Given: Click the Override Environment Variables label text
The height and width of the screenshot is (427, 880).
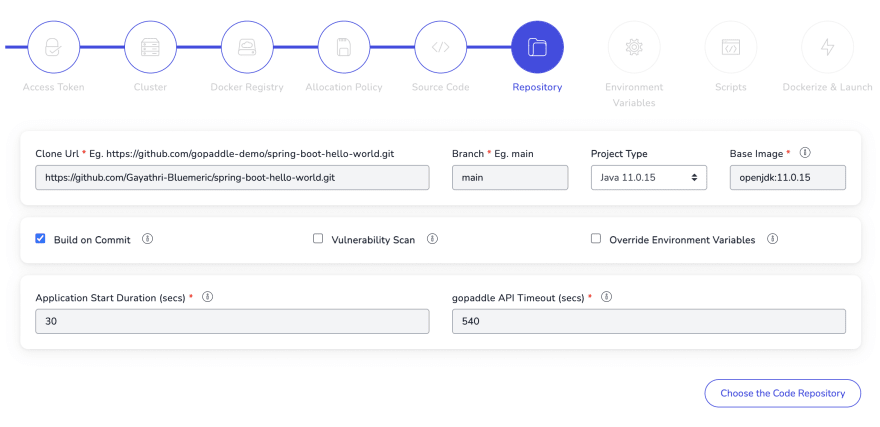Looking at the screenshot, I should tap(682, 240).
